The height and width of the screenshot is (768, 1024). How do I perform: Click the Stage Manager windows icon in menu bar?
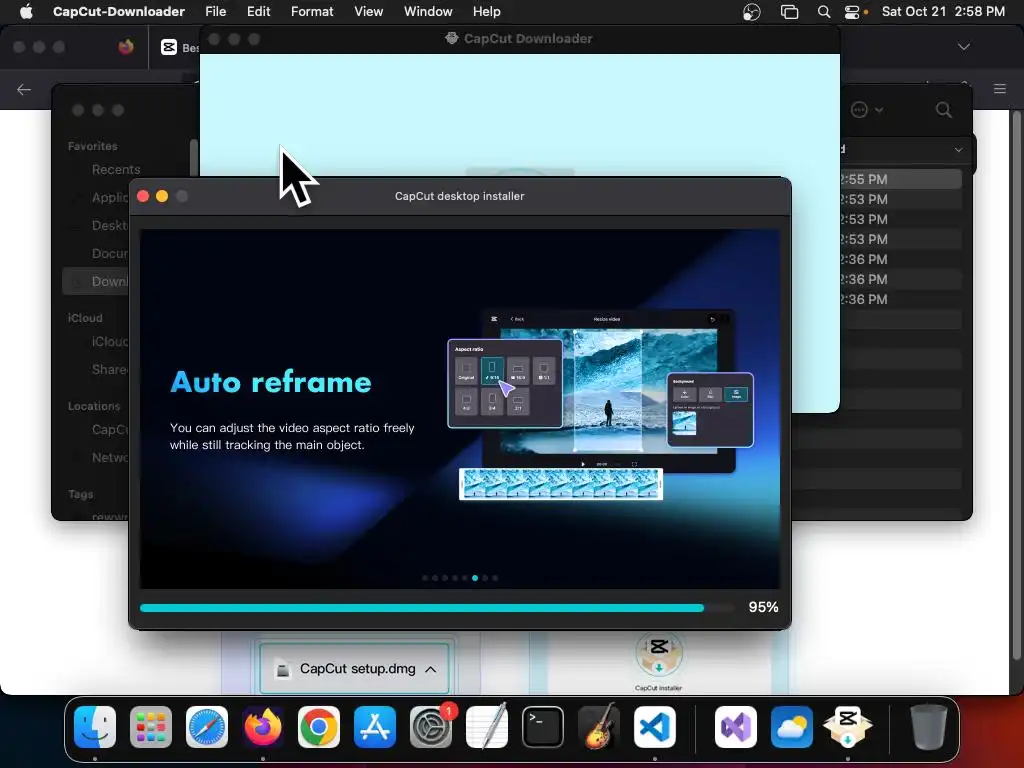click(790, 12)
